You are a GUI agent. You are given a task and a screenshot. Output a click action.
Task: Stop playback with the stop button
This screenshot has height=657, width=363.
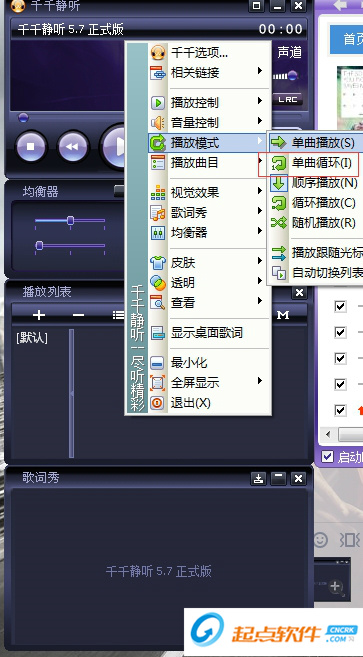click(31, 147)
